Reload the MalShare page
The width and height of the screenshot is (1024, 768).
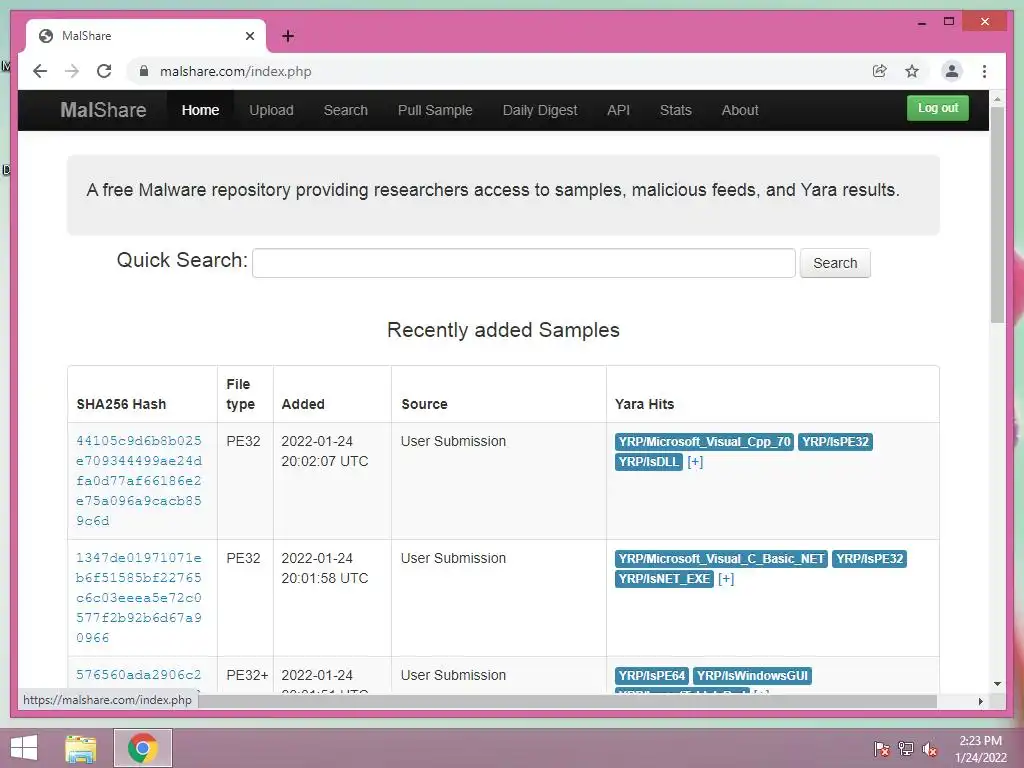pyautogui.click(x=104, y=71)
